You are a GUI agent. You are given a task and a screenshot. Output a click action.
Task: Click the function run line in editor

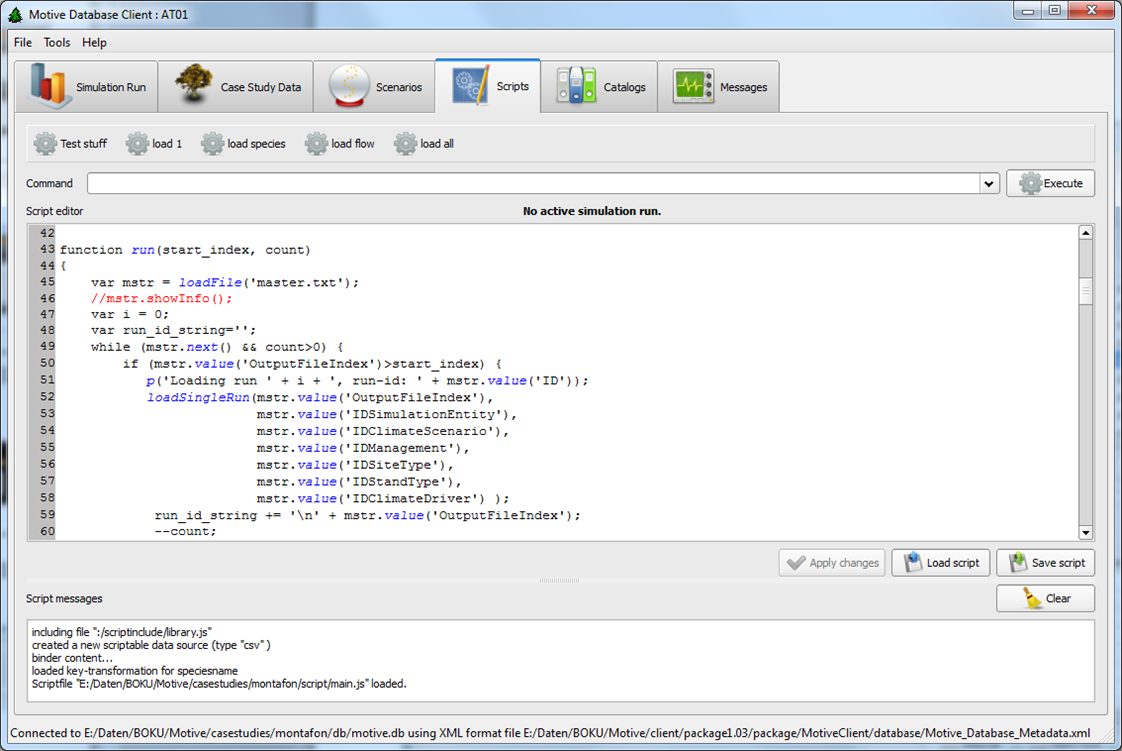[x=185, y=250]
